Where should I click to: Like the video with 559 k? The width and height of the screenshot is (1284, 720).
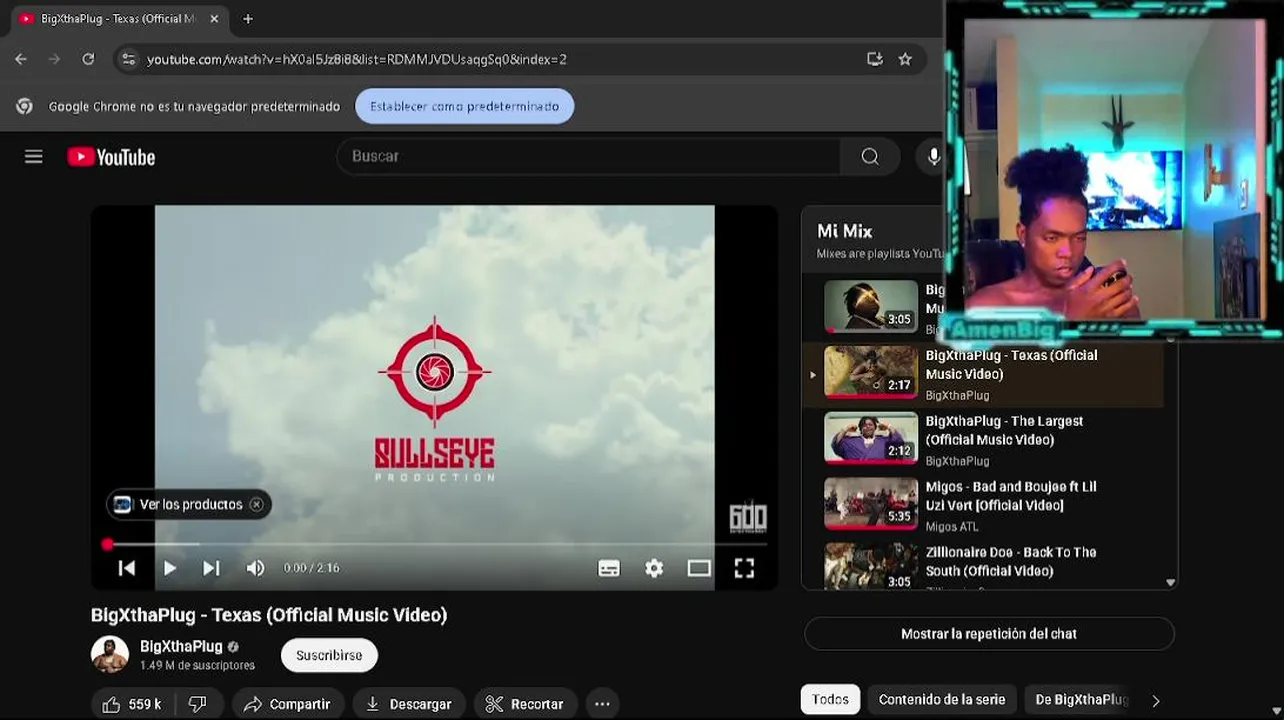(132, 704)
